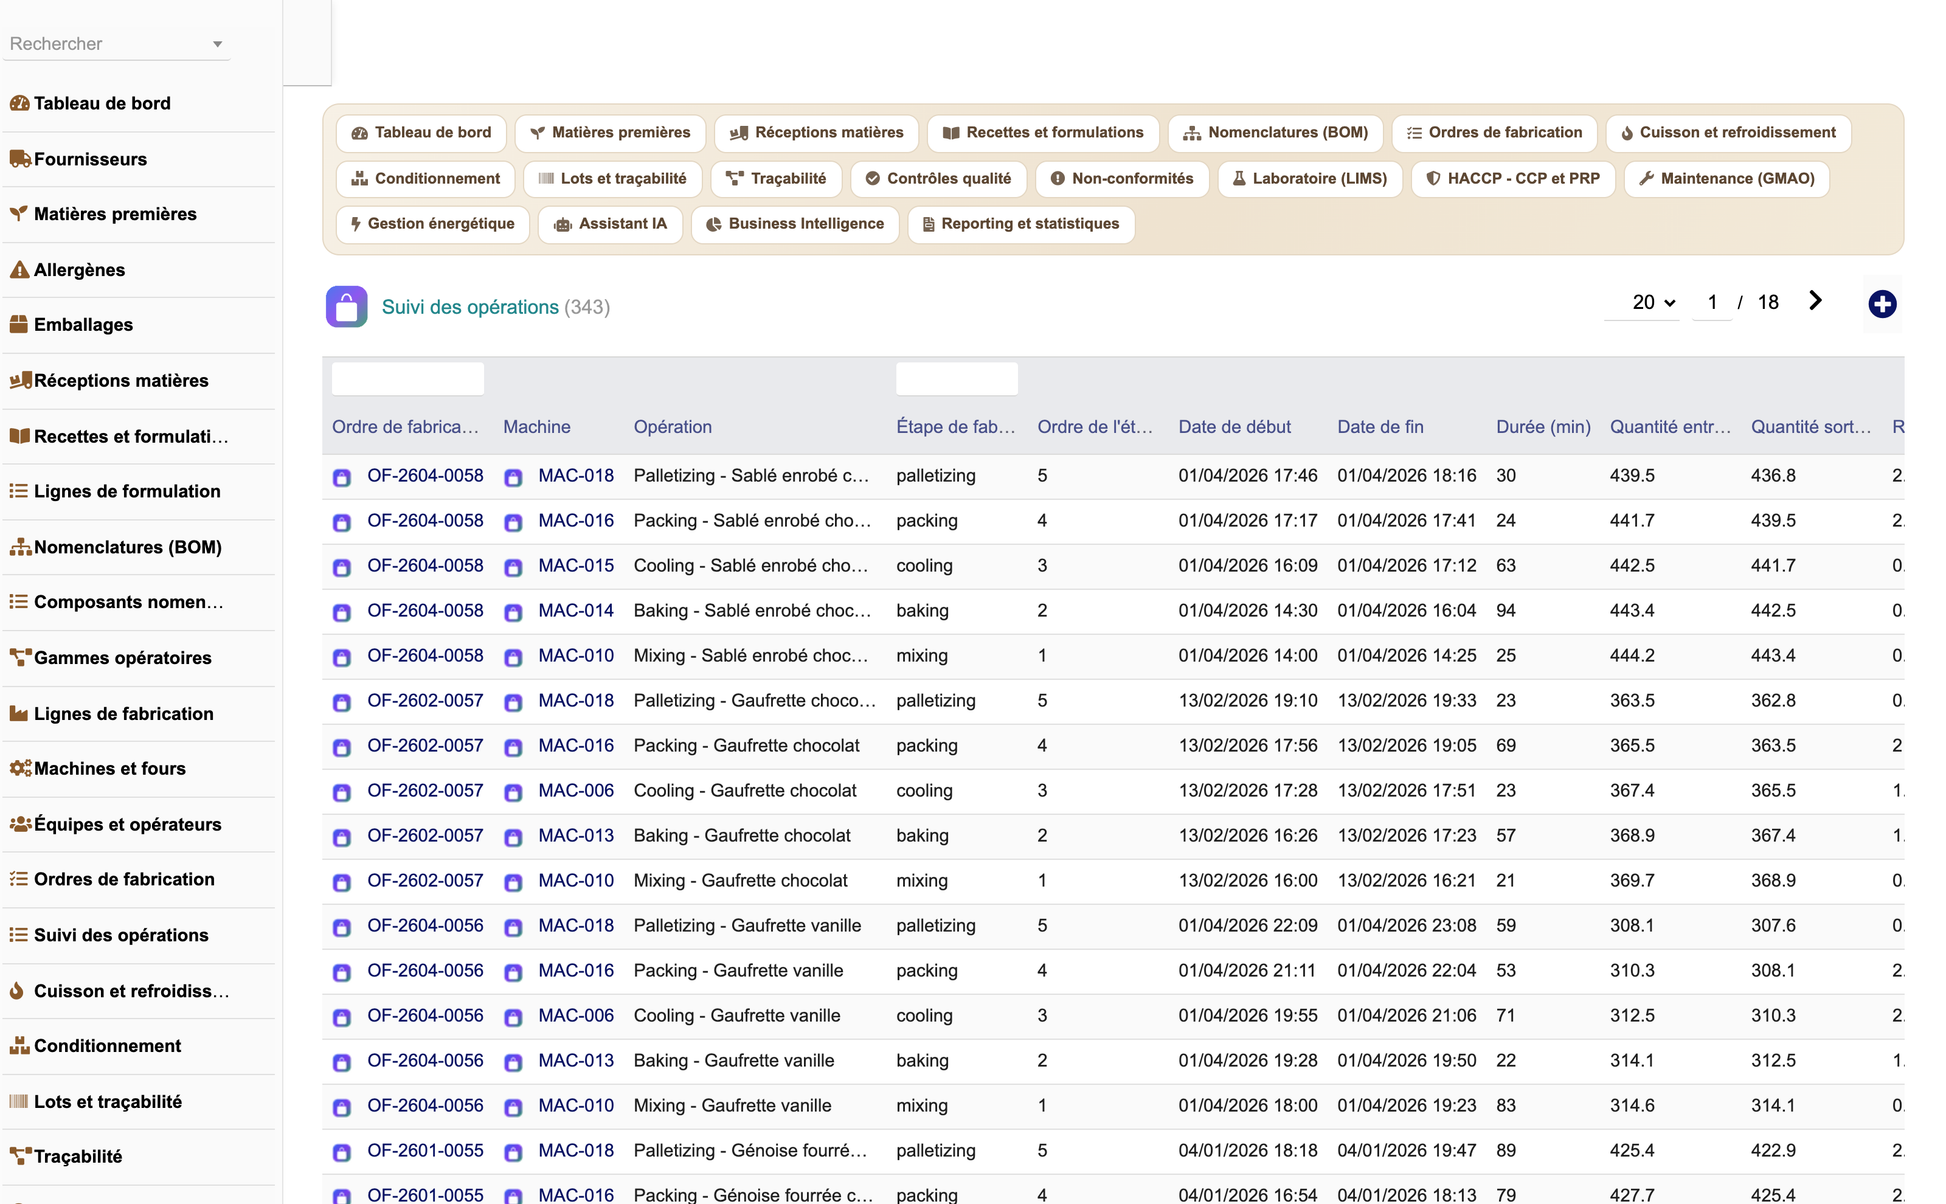Click the Nomenclatures (BOM) sitemap icon in sidebar
The height and width of the screenshot is (1204, 1946).
(19, 547)
